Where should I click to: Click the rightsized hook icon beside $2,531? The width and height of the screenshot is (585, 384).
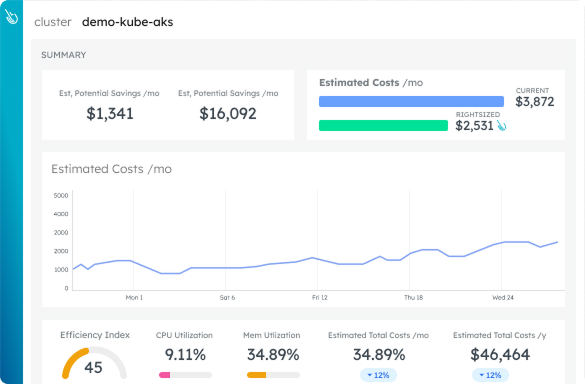pyautogui.click(x=501, y=125)
